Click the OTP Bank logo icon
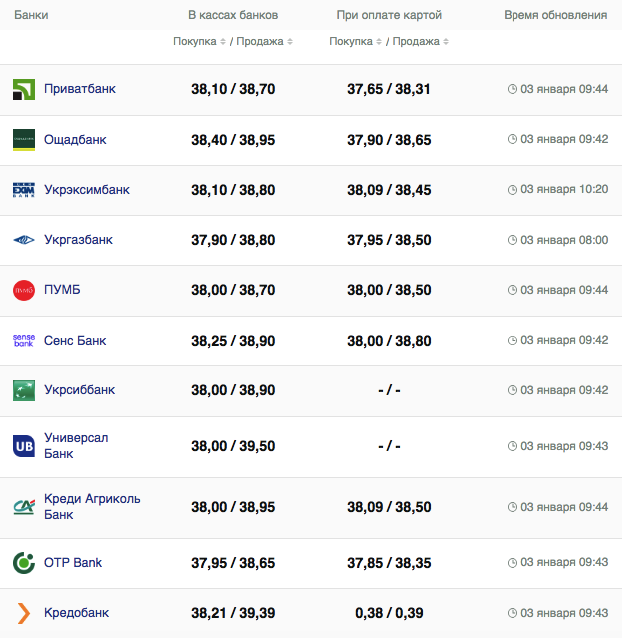 (x=24, y=562)
